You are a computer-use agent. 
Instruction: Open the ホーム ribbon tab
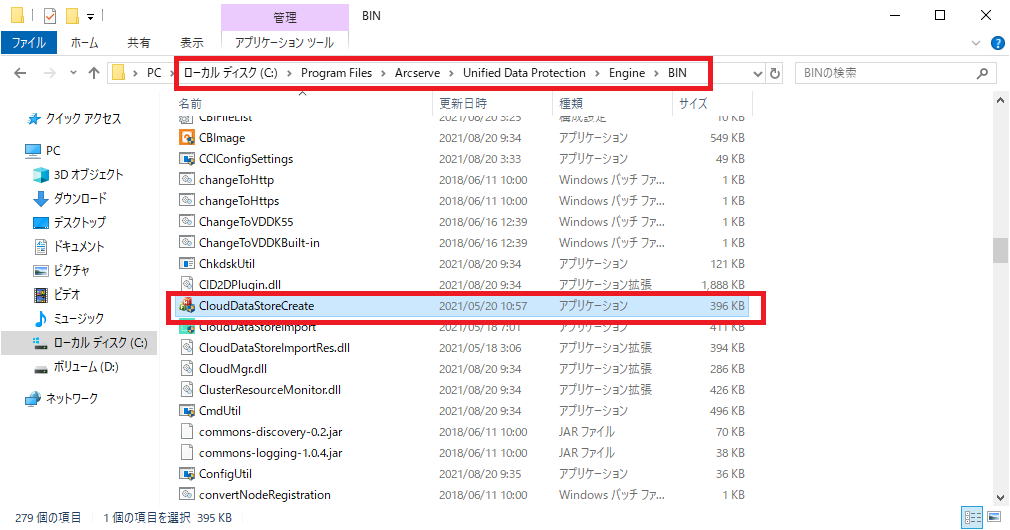point(84,43)
